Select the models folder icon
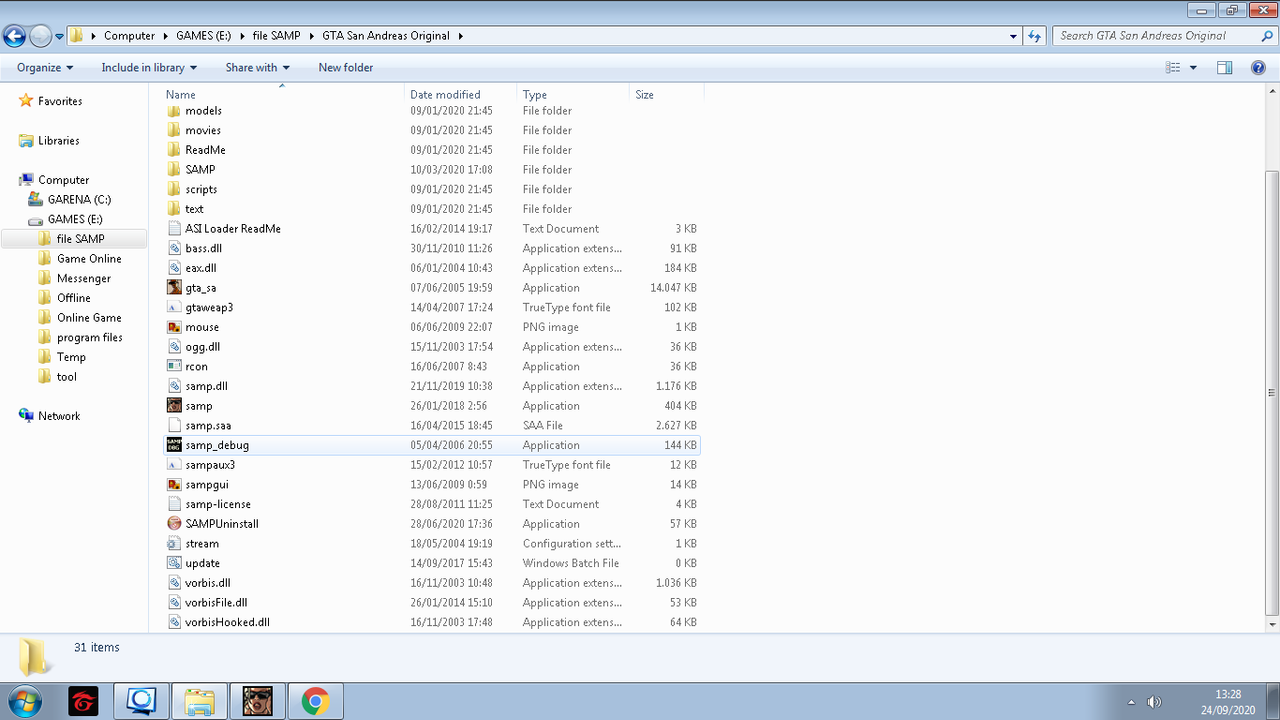The height and width of the screenshot is (720, 1280). click(174, 111)
